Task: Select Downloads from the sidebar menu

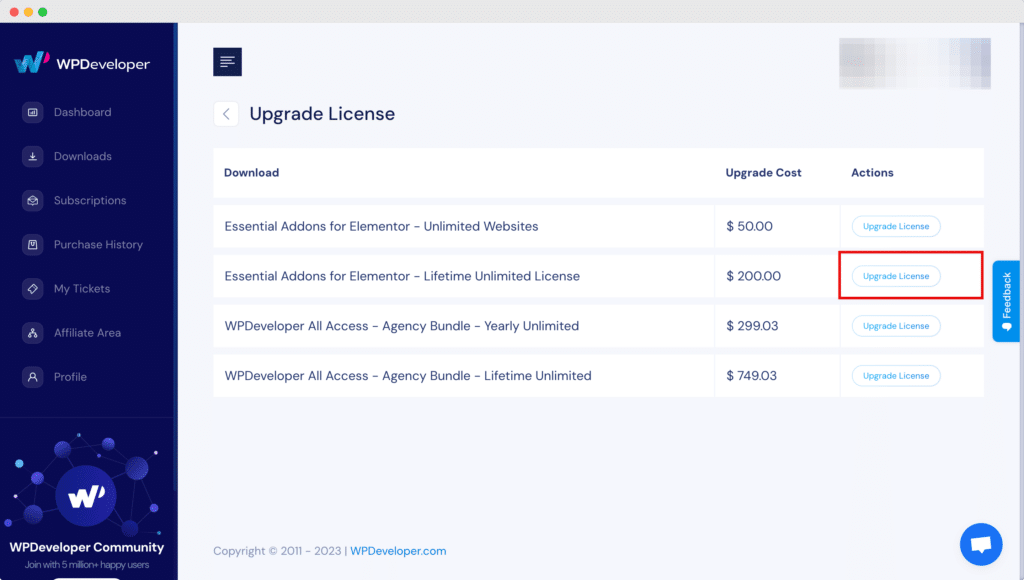Action: [x=83, y=156]
